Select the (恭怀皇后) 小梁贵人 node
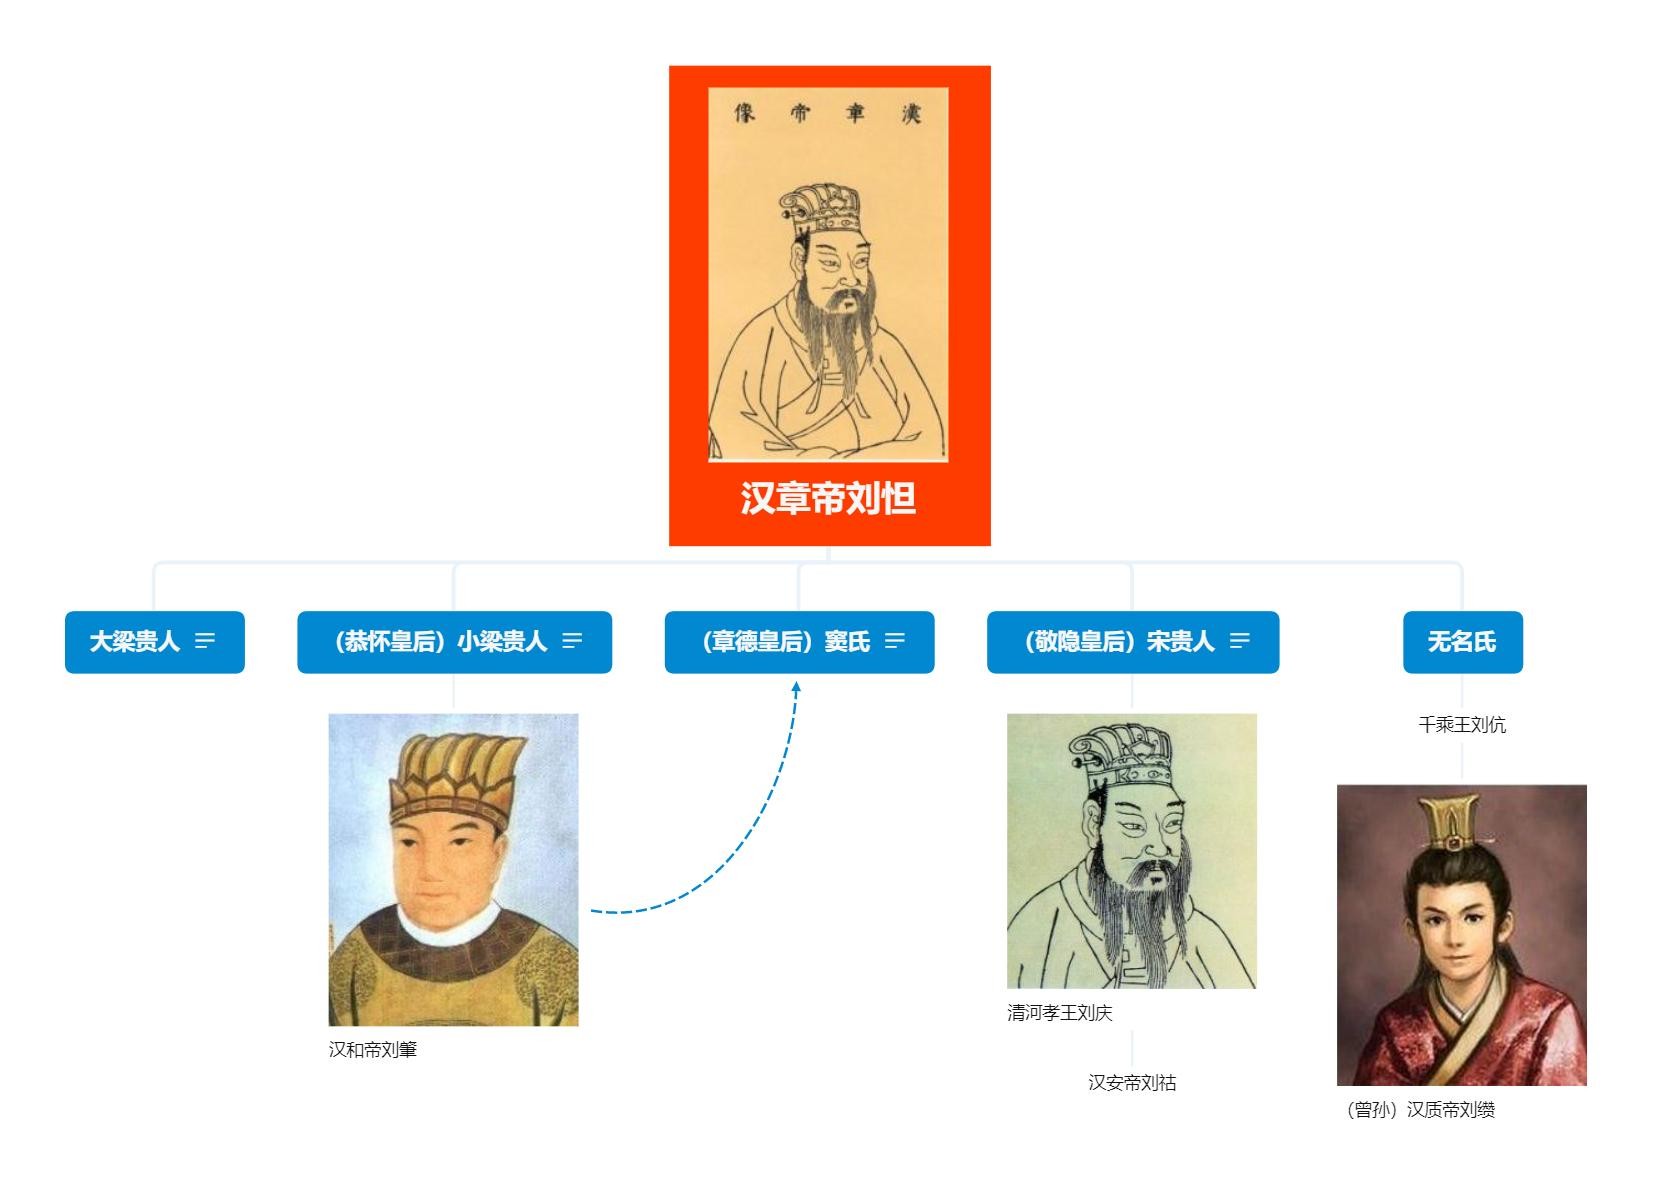Screen dimensions: 1657x1191 pyautogui.click(x=454, y=642)
